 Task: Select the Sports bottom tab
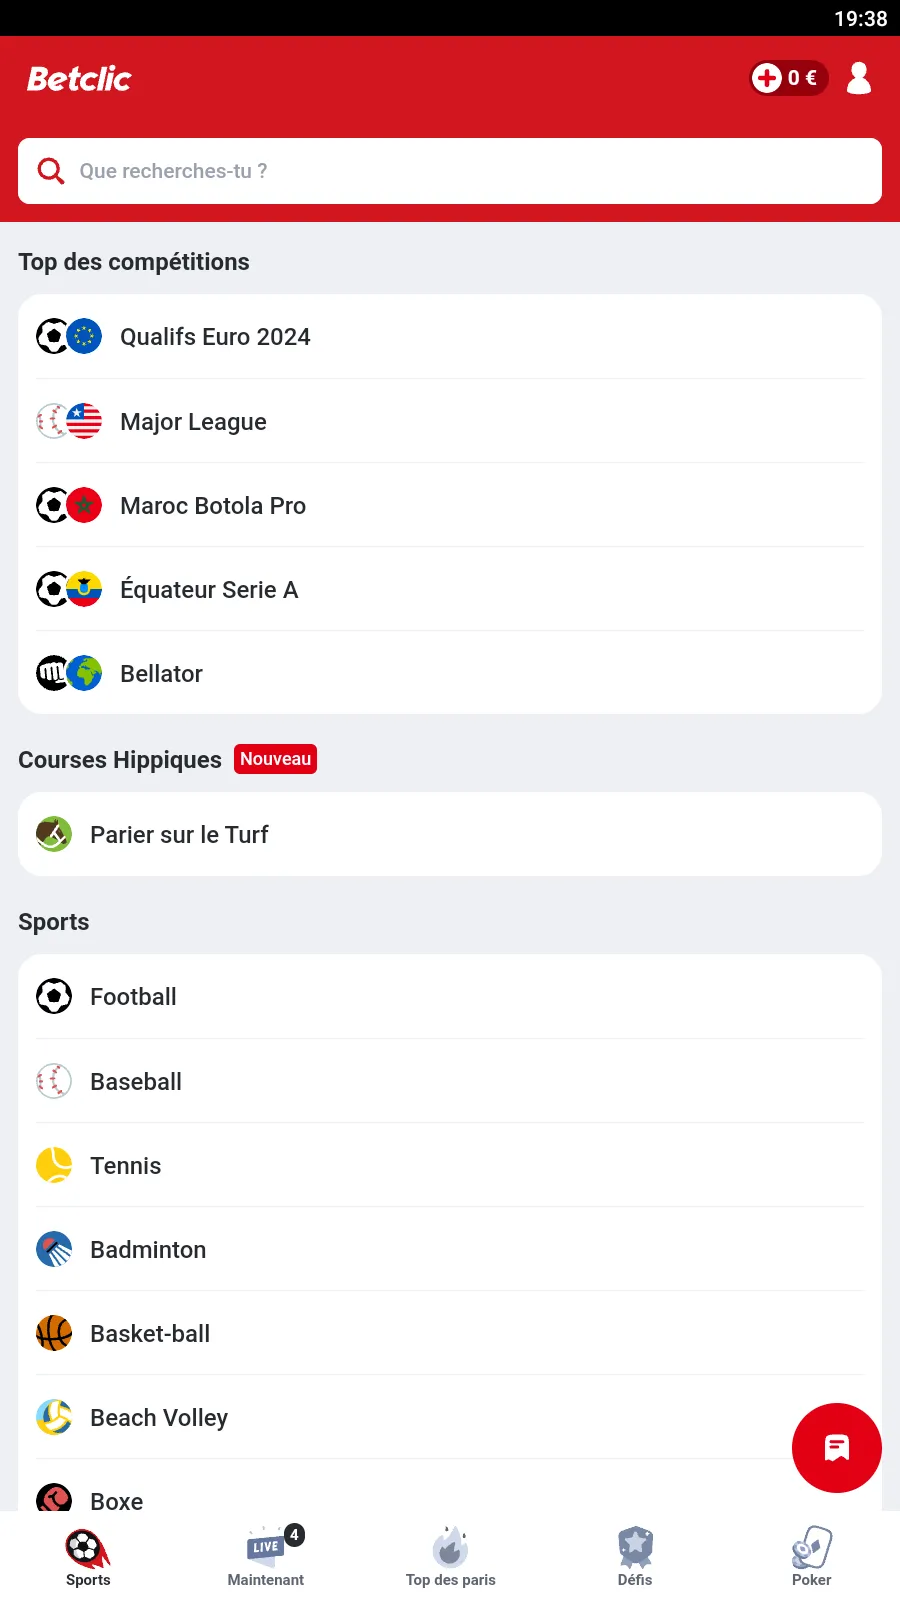(x=88, y=1556)
